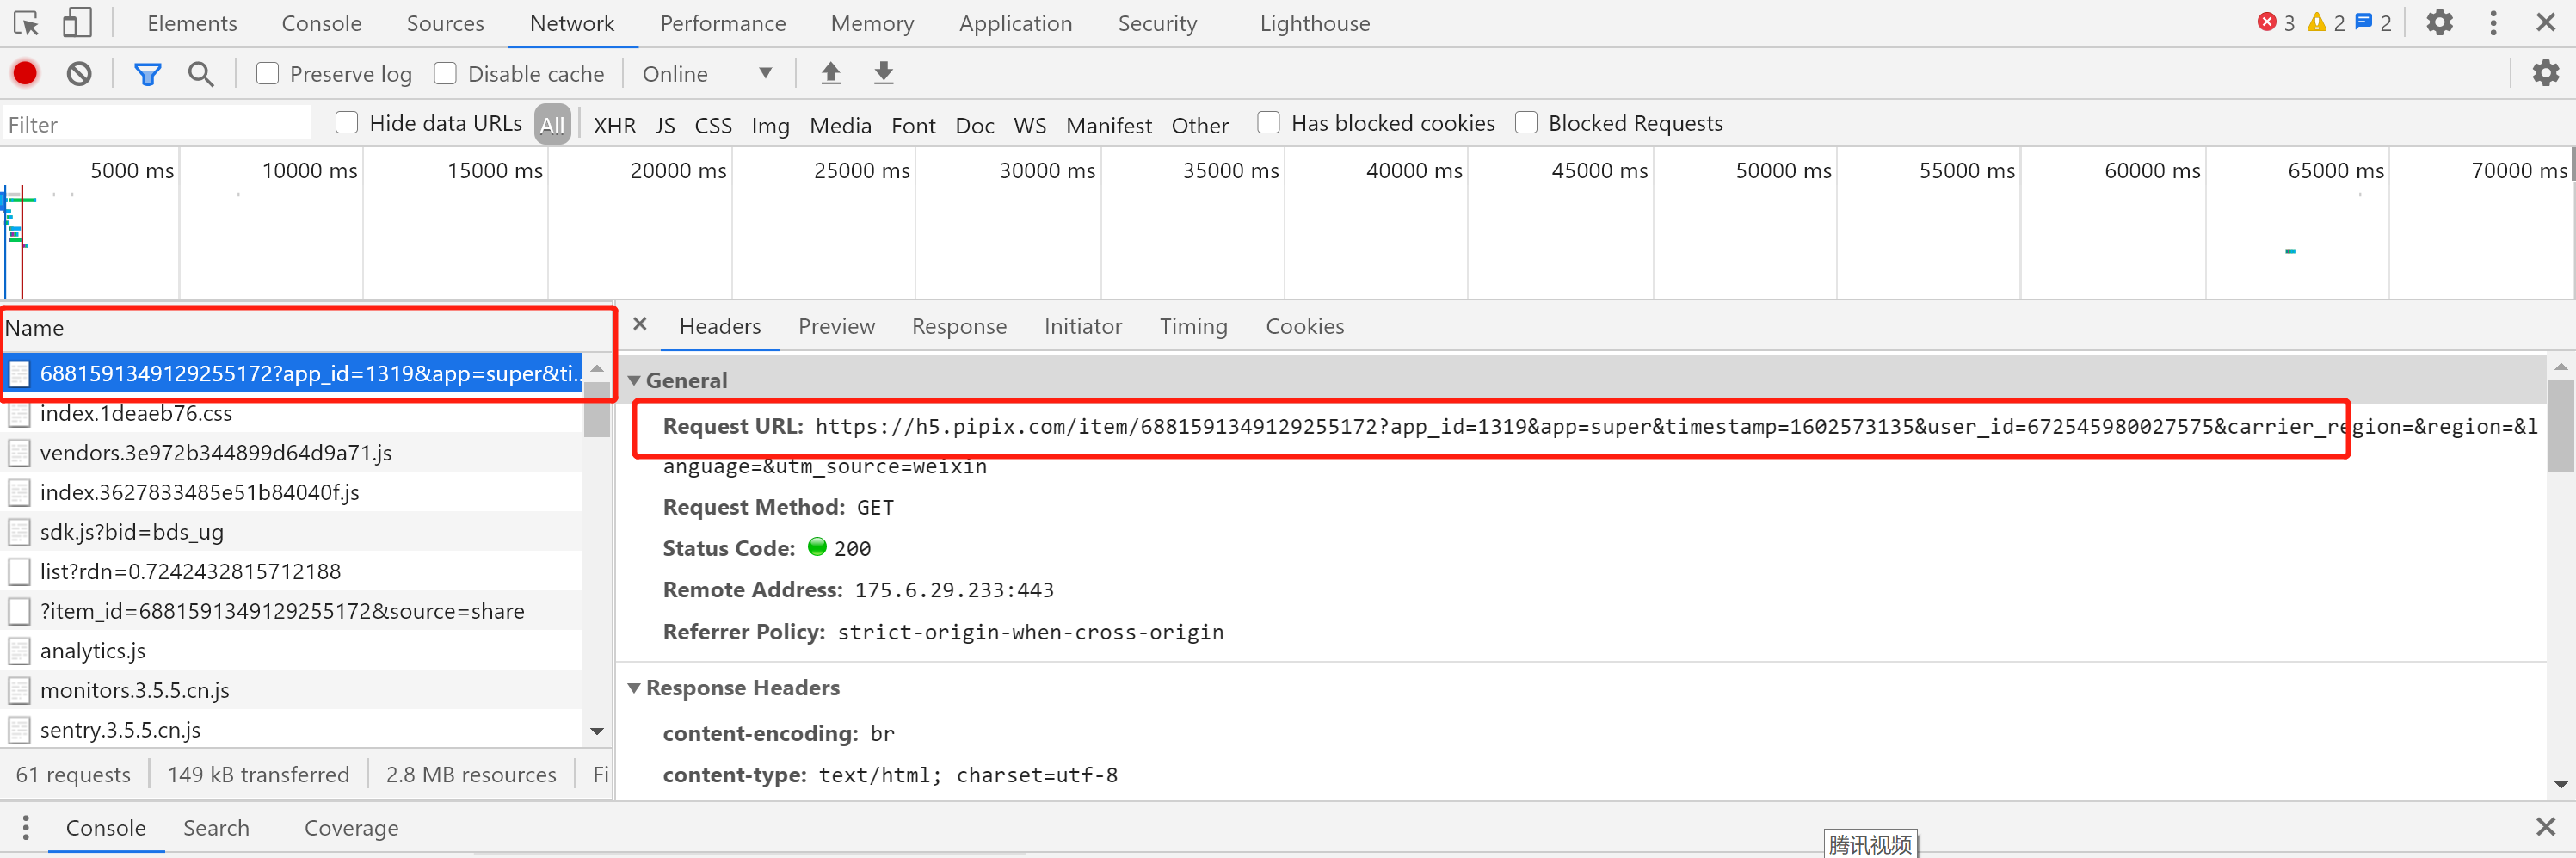Open the Preview tab of request
Viewport: 2576px width, 858px height.
tap(836, 326)
